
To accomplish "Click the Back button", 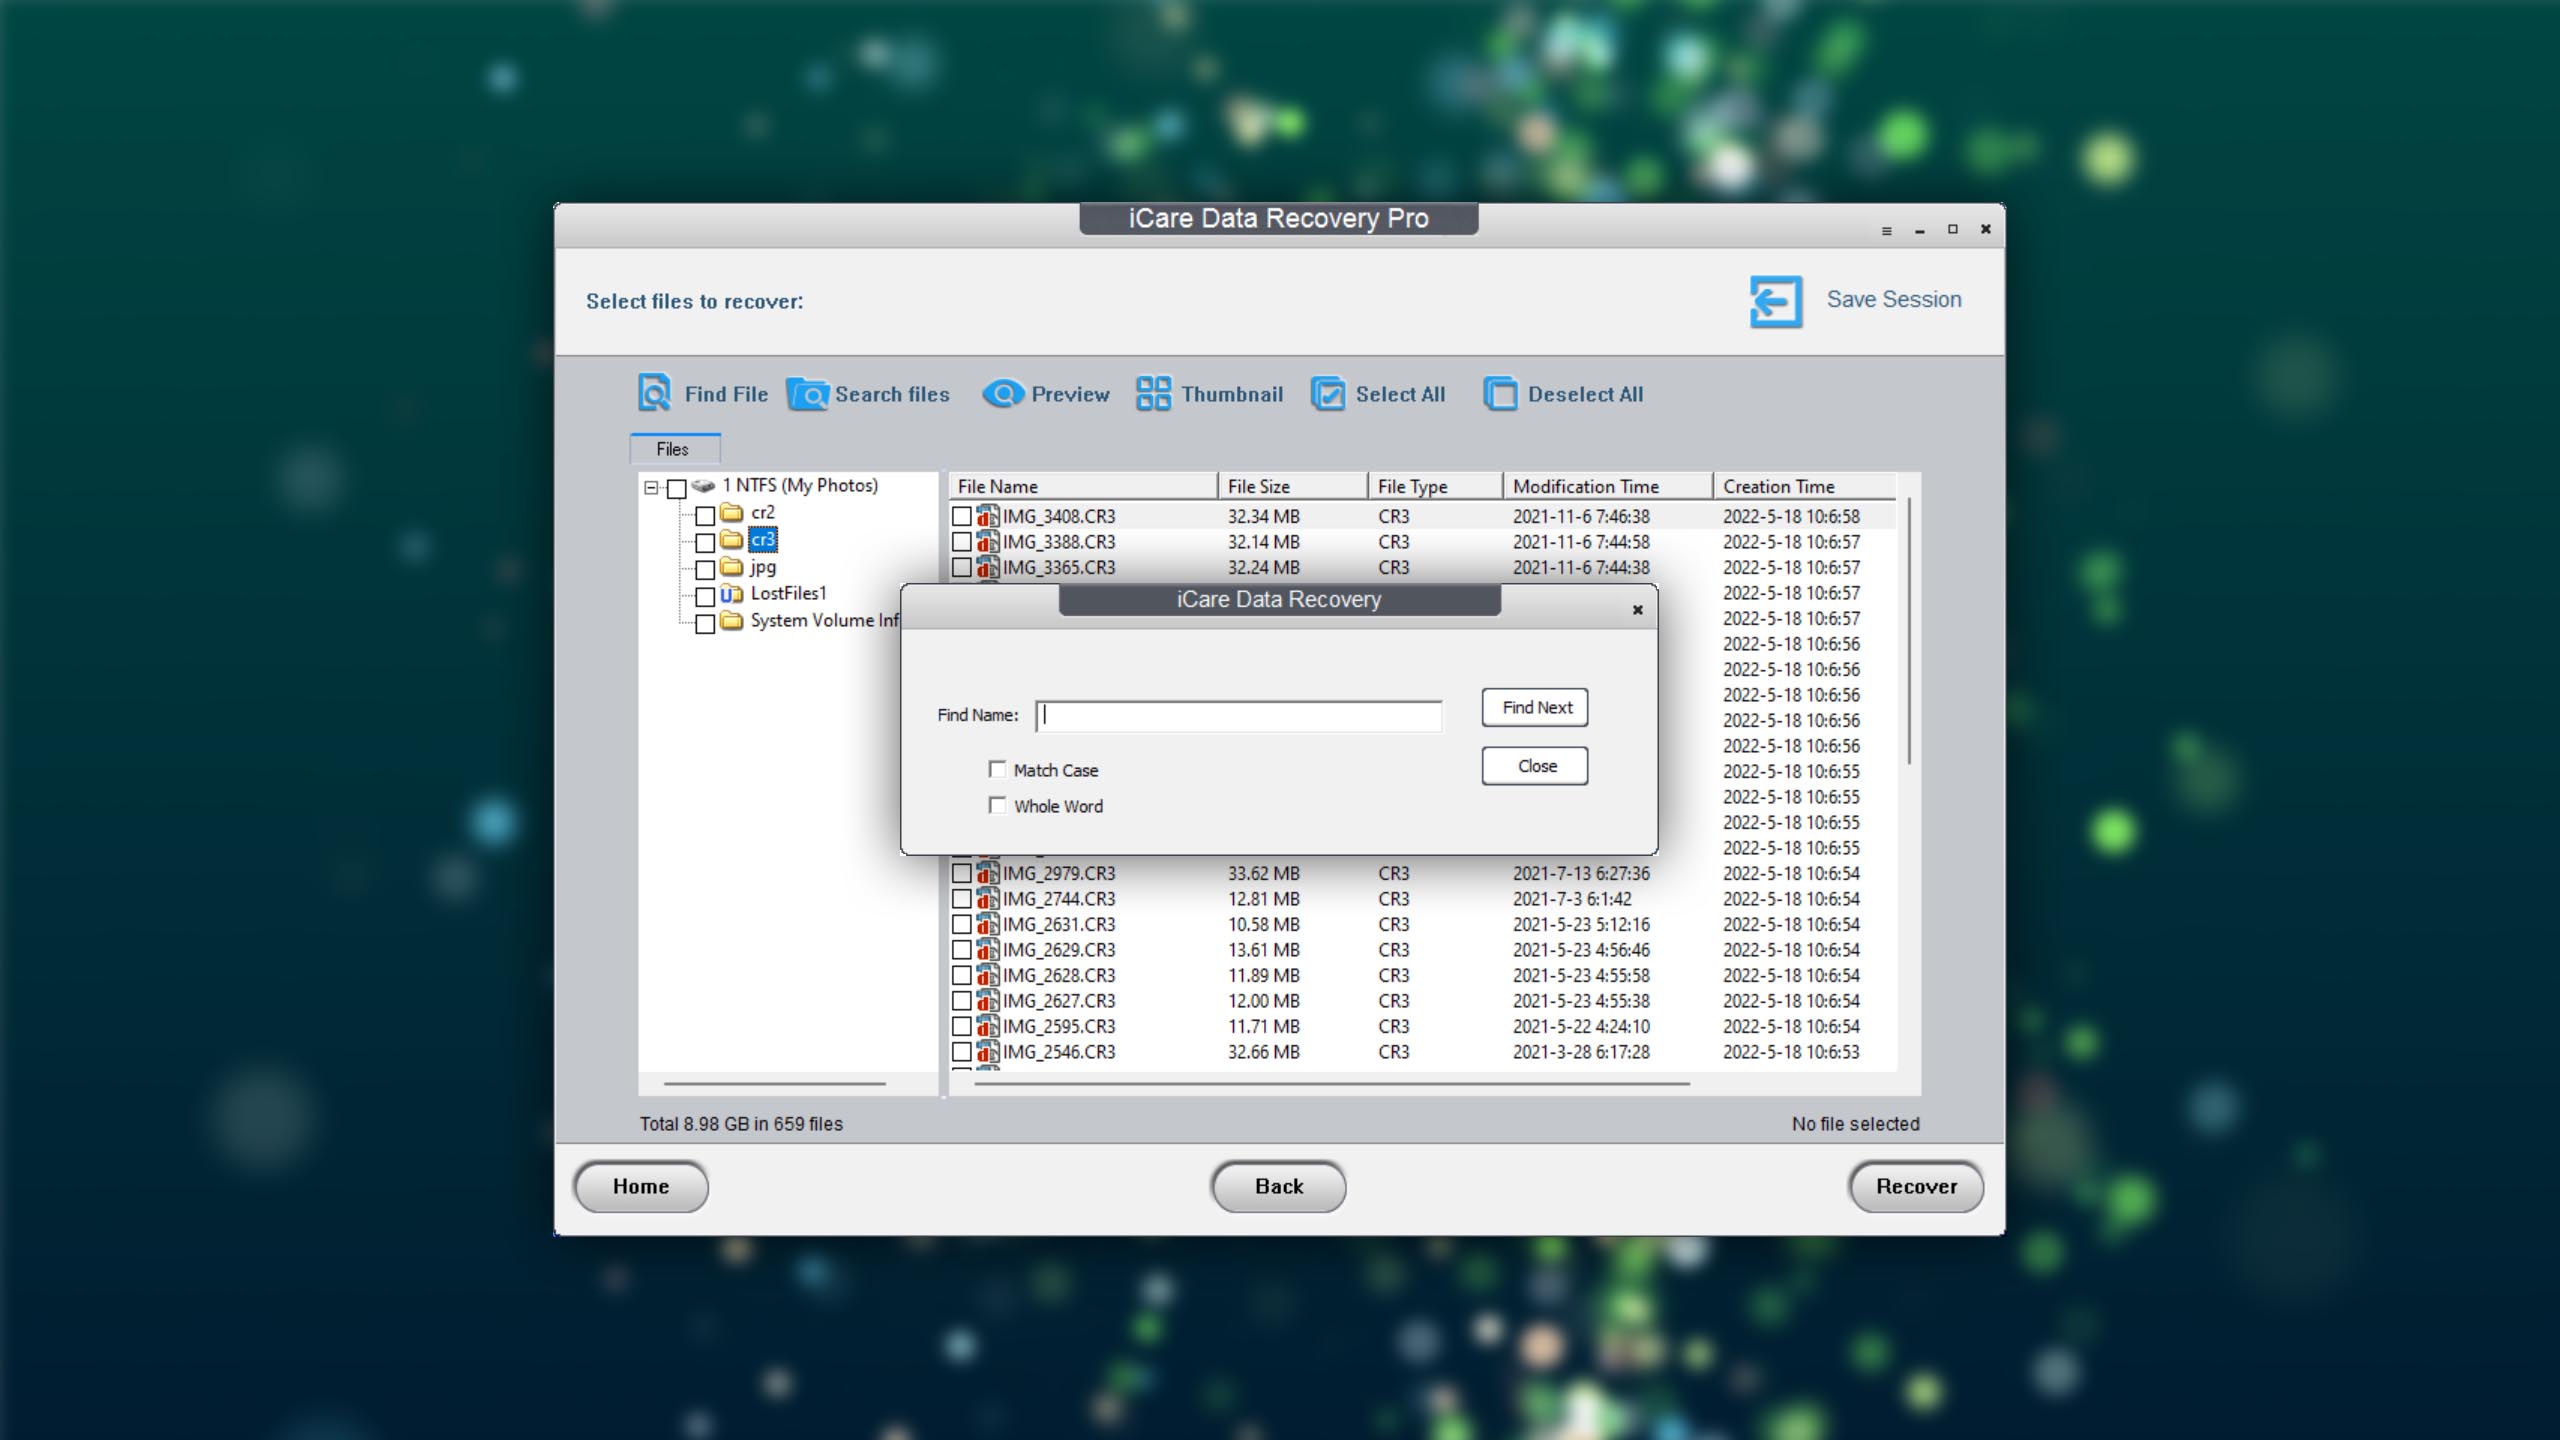I will tap(1278, 1186).
